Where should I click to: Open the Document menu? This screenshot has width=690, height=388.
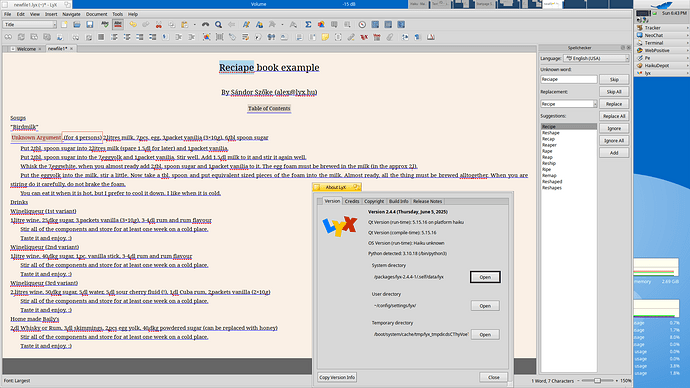(x=96, y=14)
